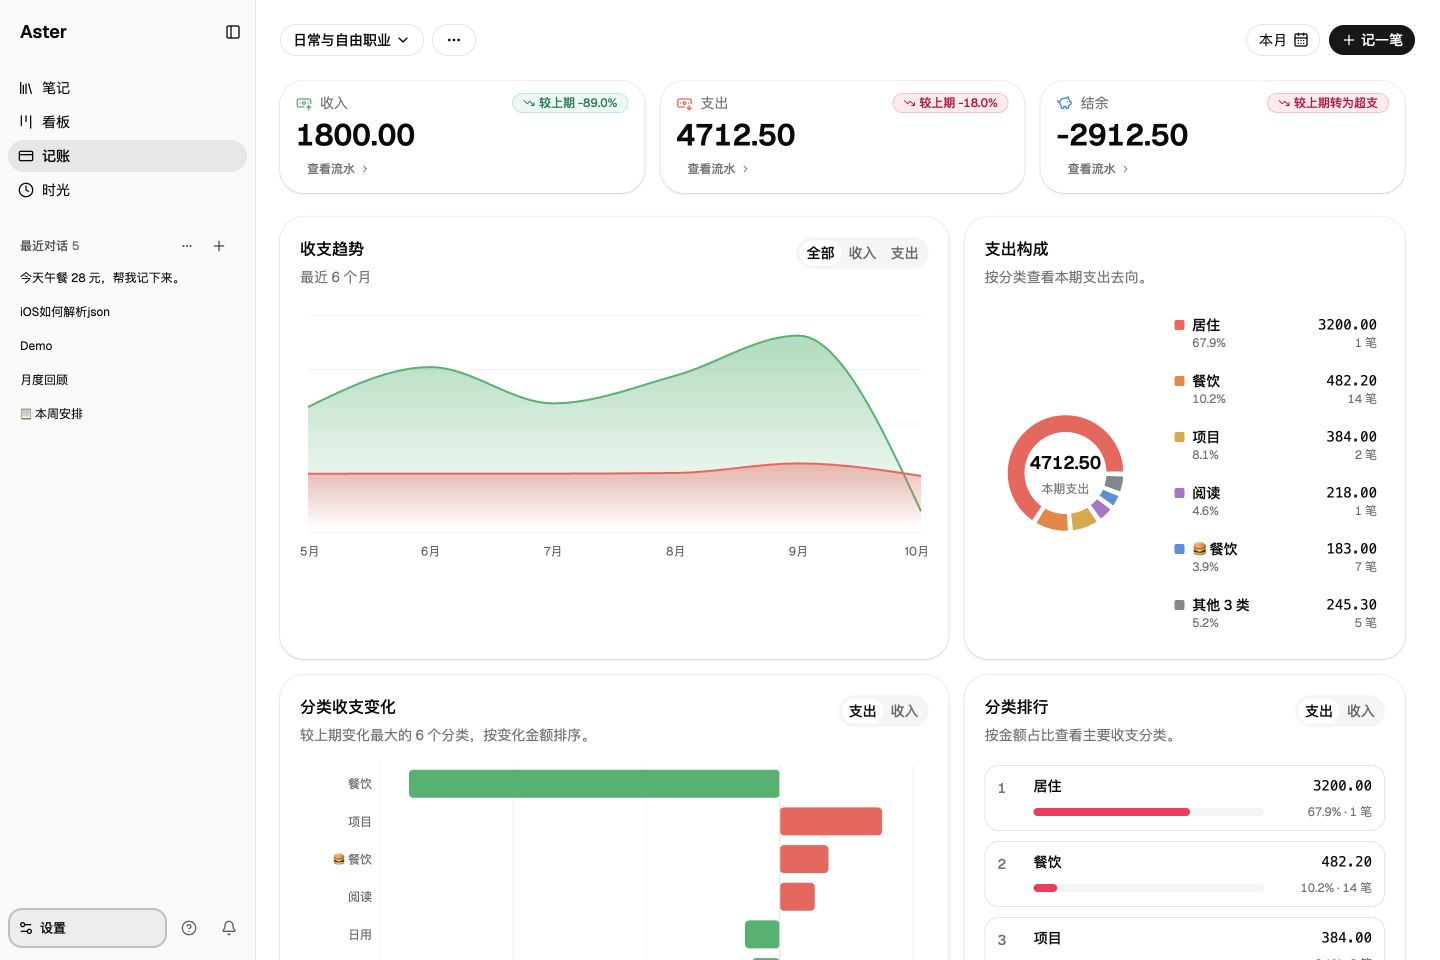Select 支出 in 分类排行
Screen dimensions: 1440x960
point(1319,711)
